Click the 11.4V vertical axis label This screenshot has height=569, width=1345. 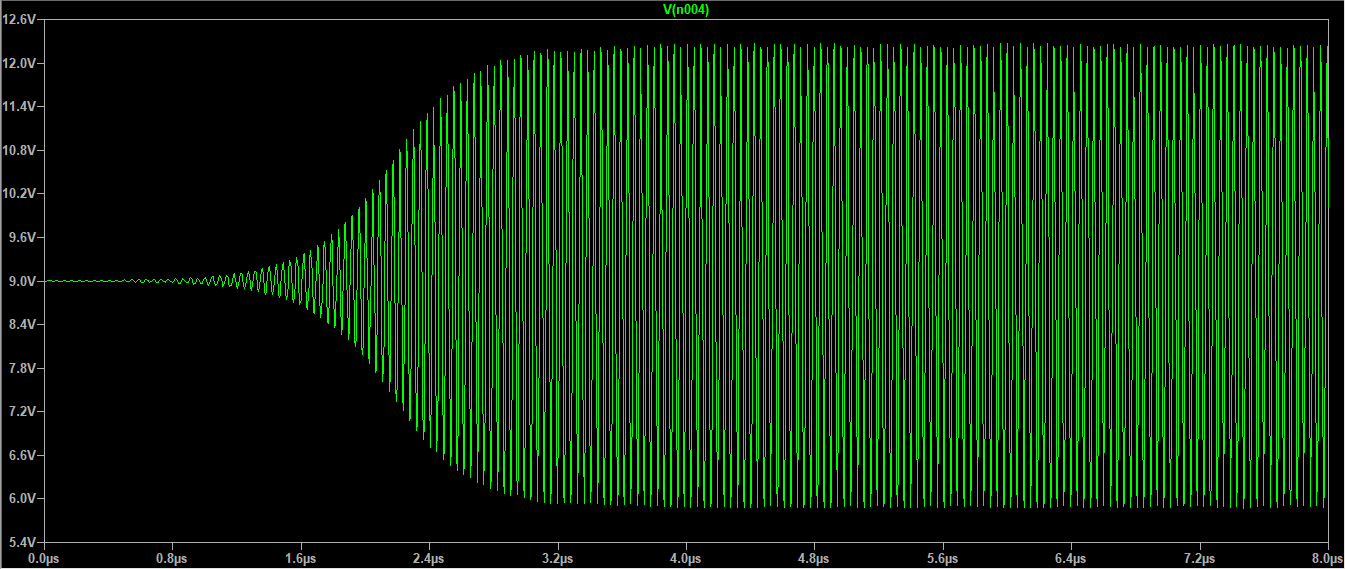click(x=21, y=107)
